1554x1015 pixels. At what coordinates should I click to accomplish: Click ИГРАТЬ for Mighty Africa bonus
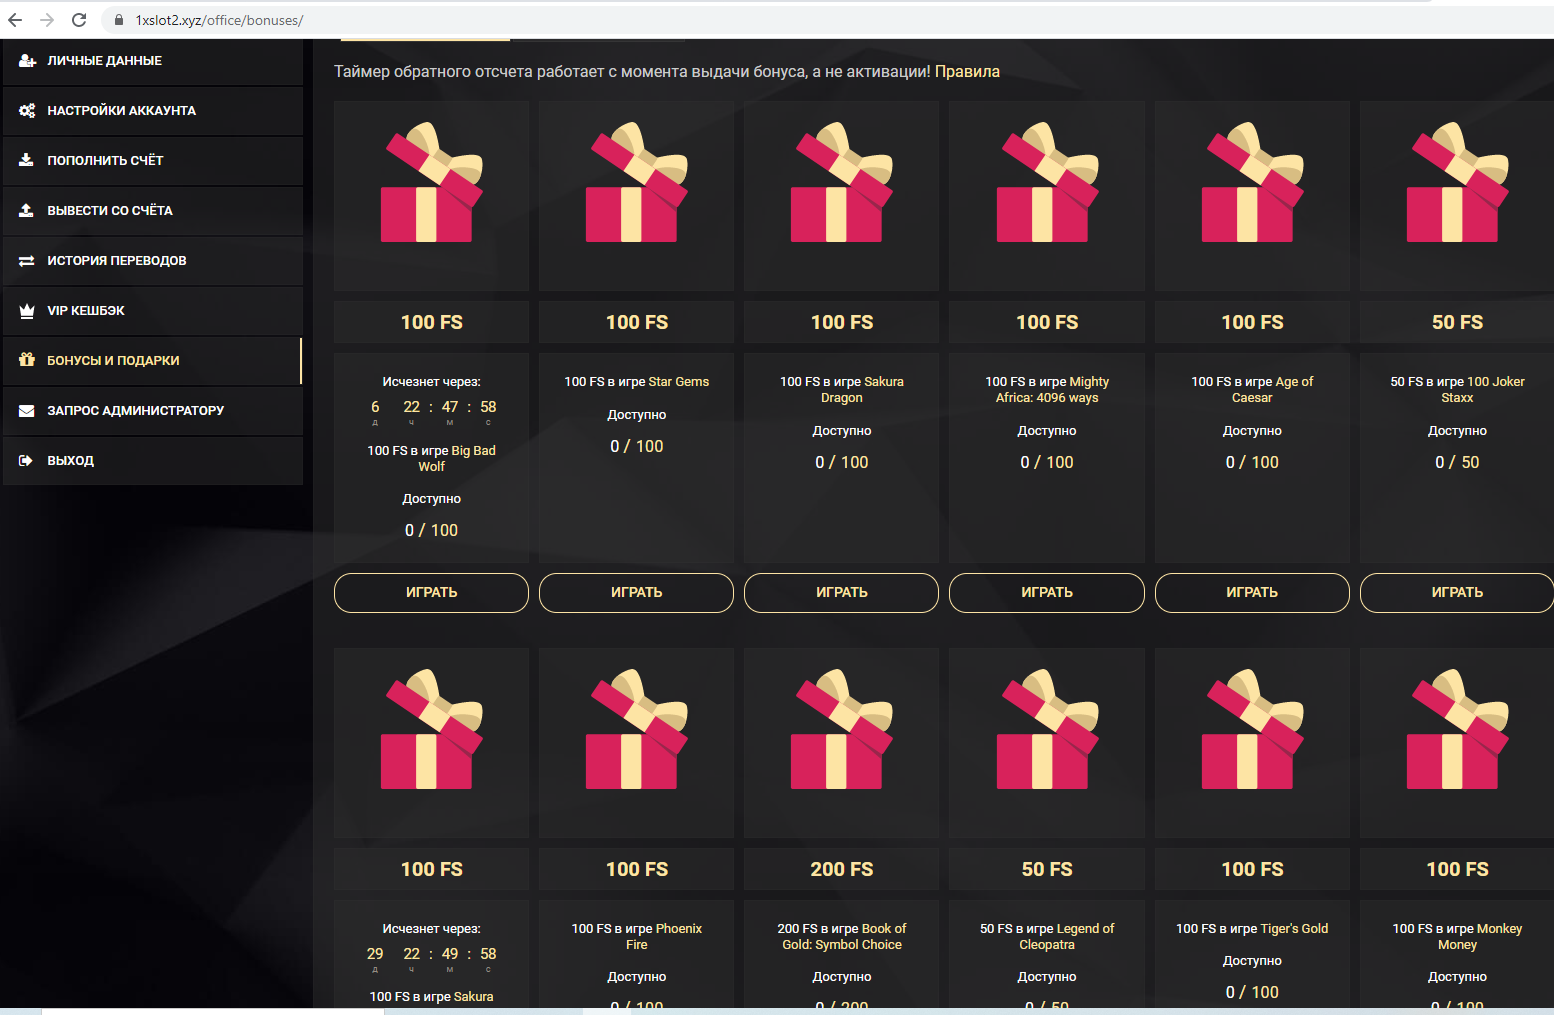click(1047, 593)
